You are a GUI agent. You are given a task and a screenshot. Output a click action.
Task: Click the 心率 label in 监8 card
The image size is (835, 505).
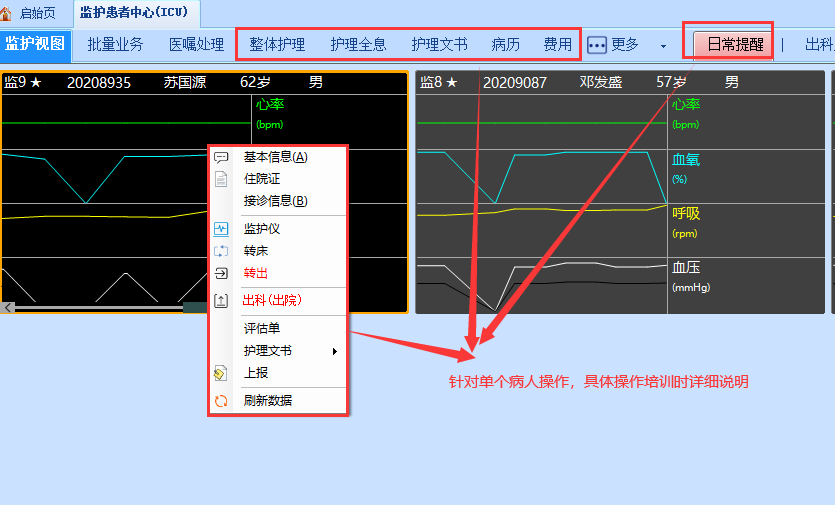[x=686, y=104]
